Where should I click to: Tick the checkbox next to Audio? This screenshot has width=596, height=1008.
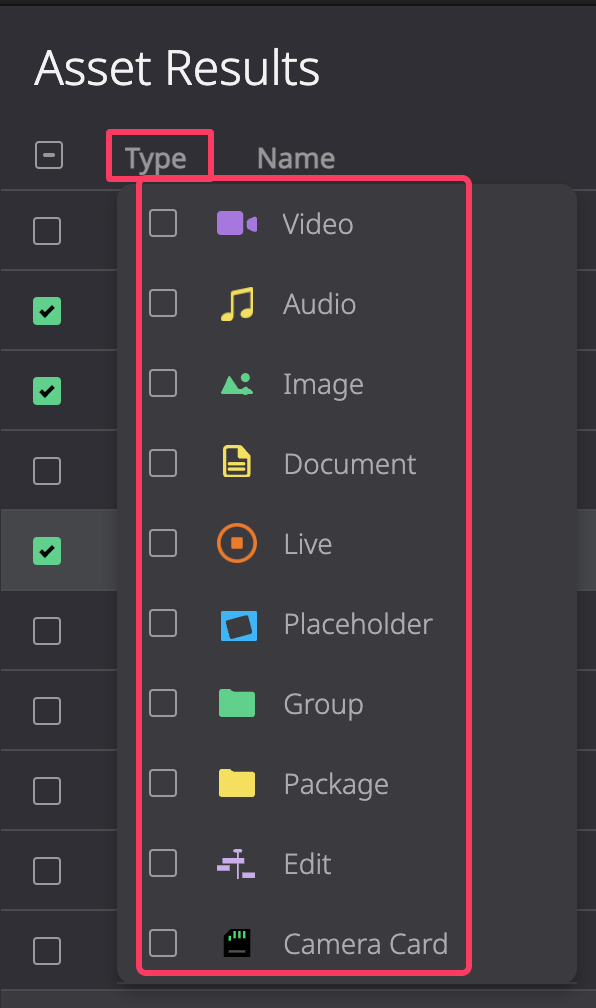[x=163, y=303]
